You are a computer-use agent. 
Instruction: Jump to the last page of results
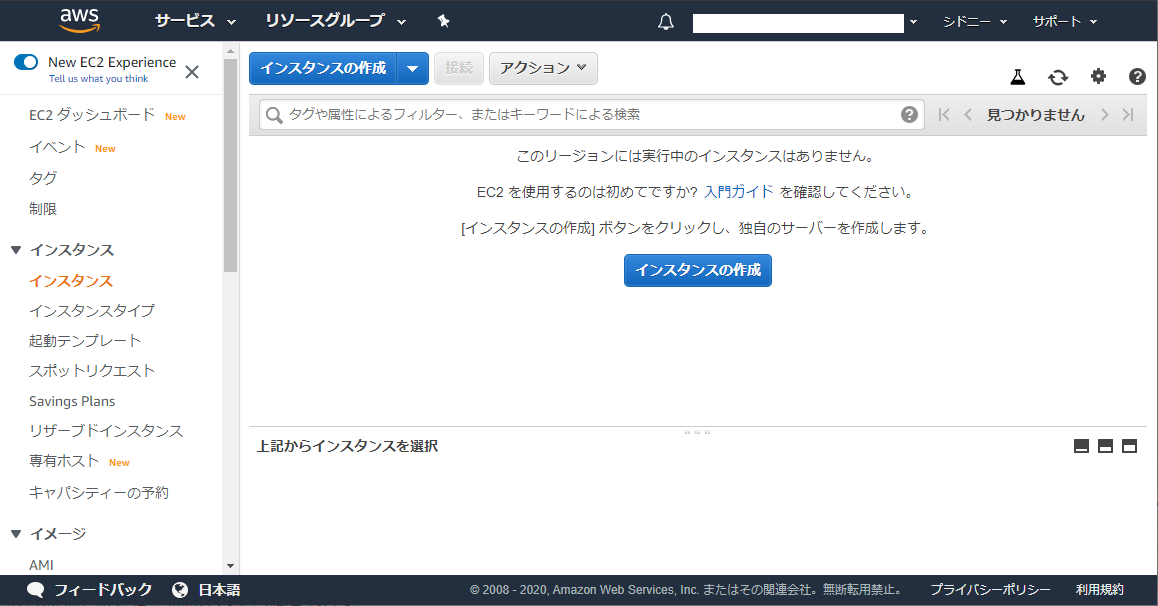(1128, 114)
